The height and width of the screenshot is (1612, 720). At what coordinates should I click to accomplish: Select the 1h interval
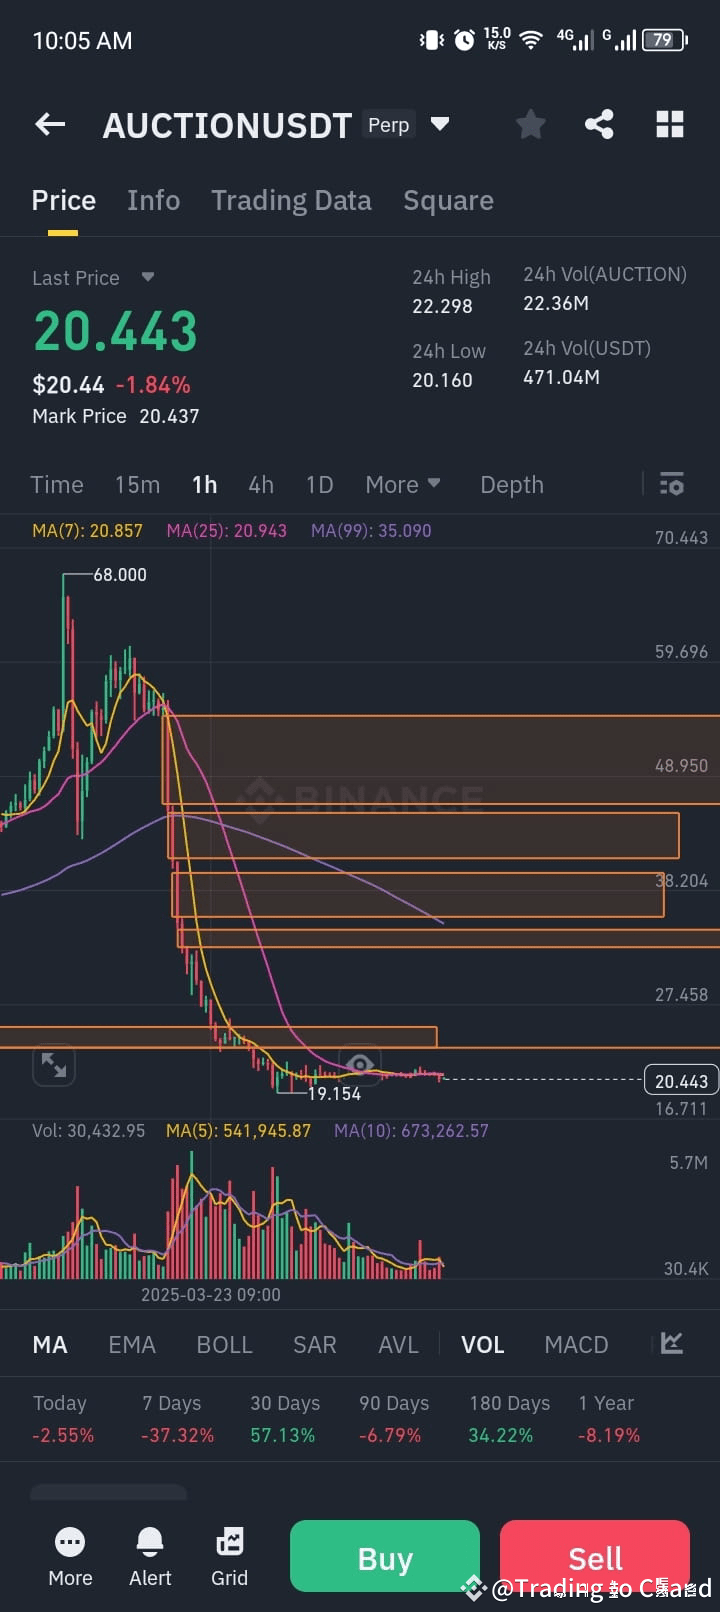[204, 484]
